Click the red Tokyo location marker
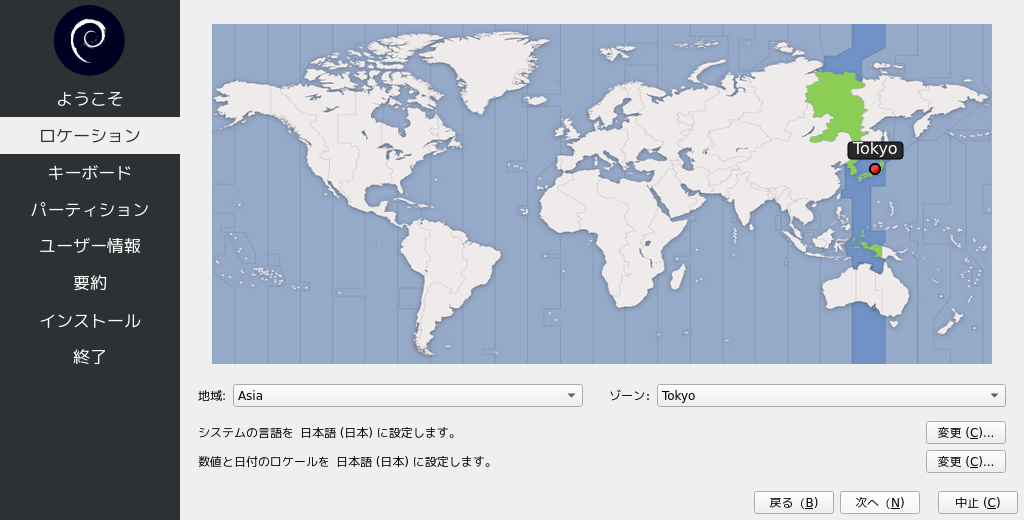 tap(875, 170)
